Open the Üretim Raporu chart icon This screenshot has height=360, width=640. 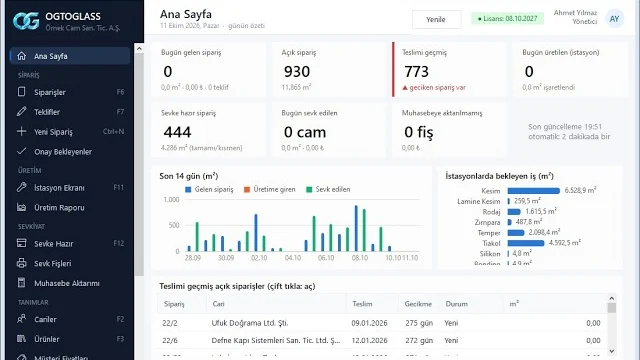click(21, 207)
